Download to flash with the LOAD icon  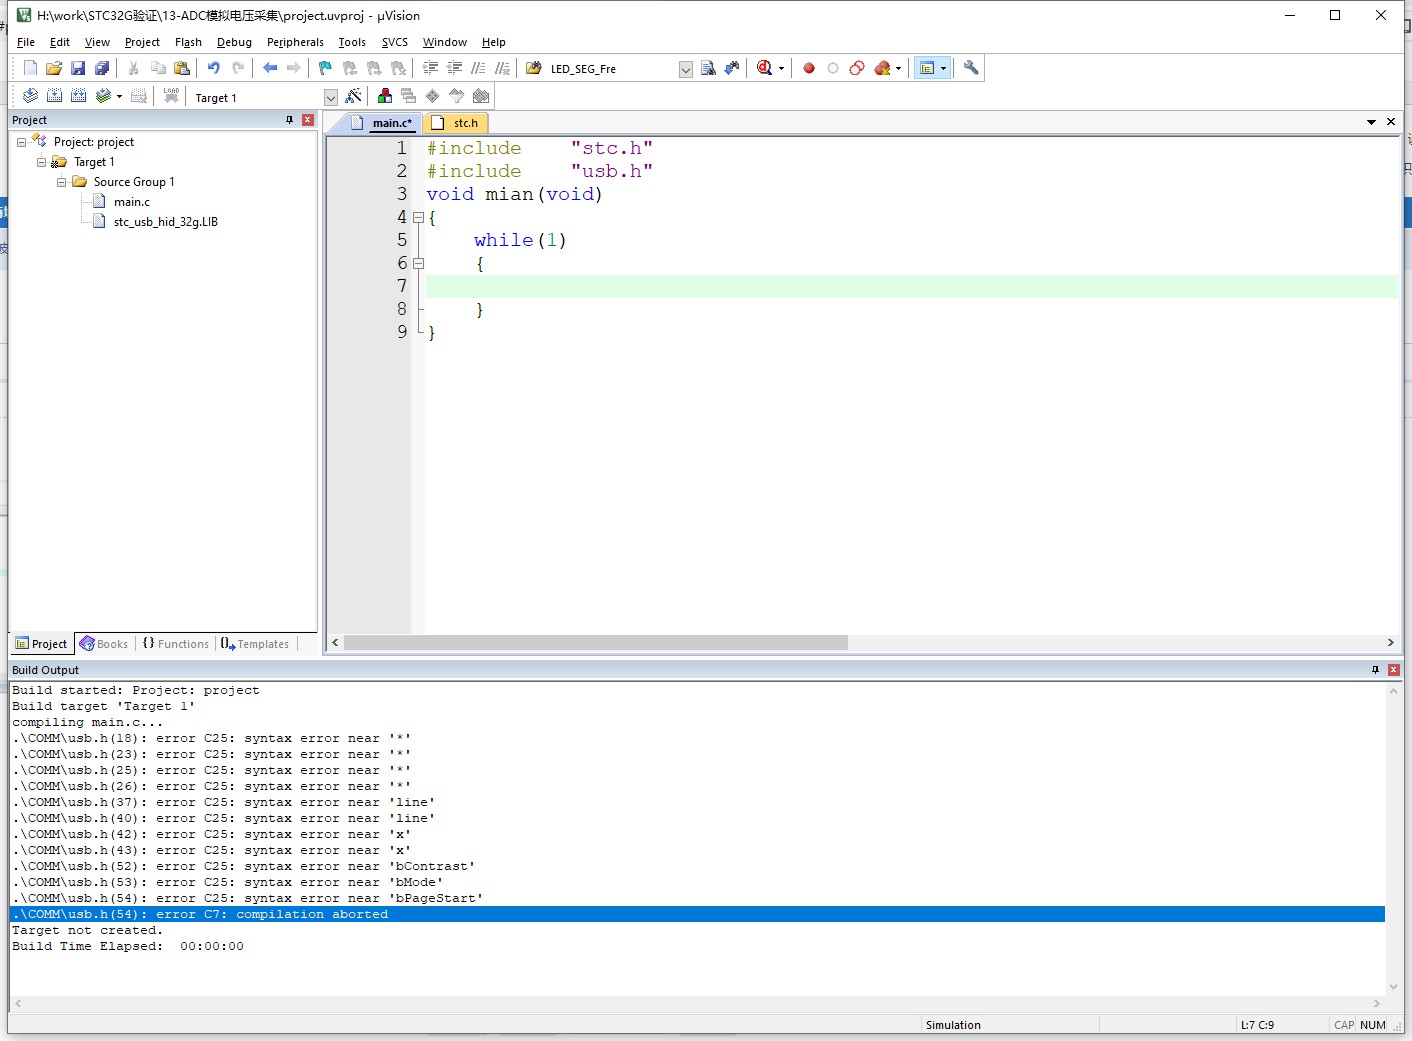(171, 96)
